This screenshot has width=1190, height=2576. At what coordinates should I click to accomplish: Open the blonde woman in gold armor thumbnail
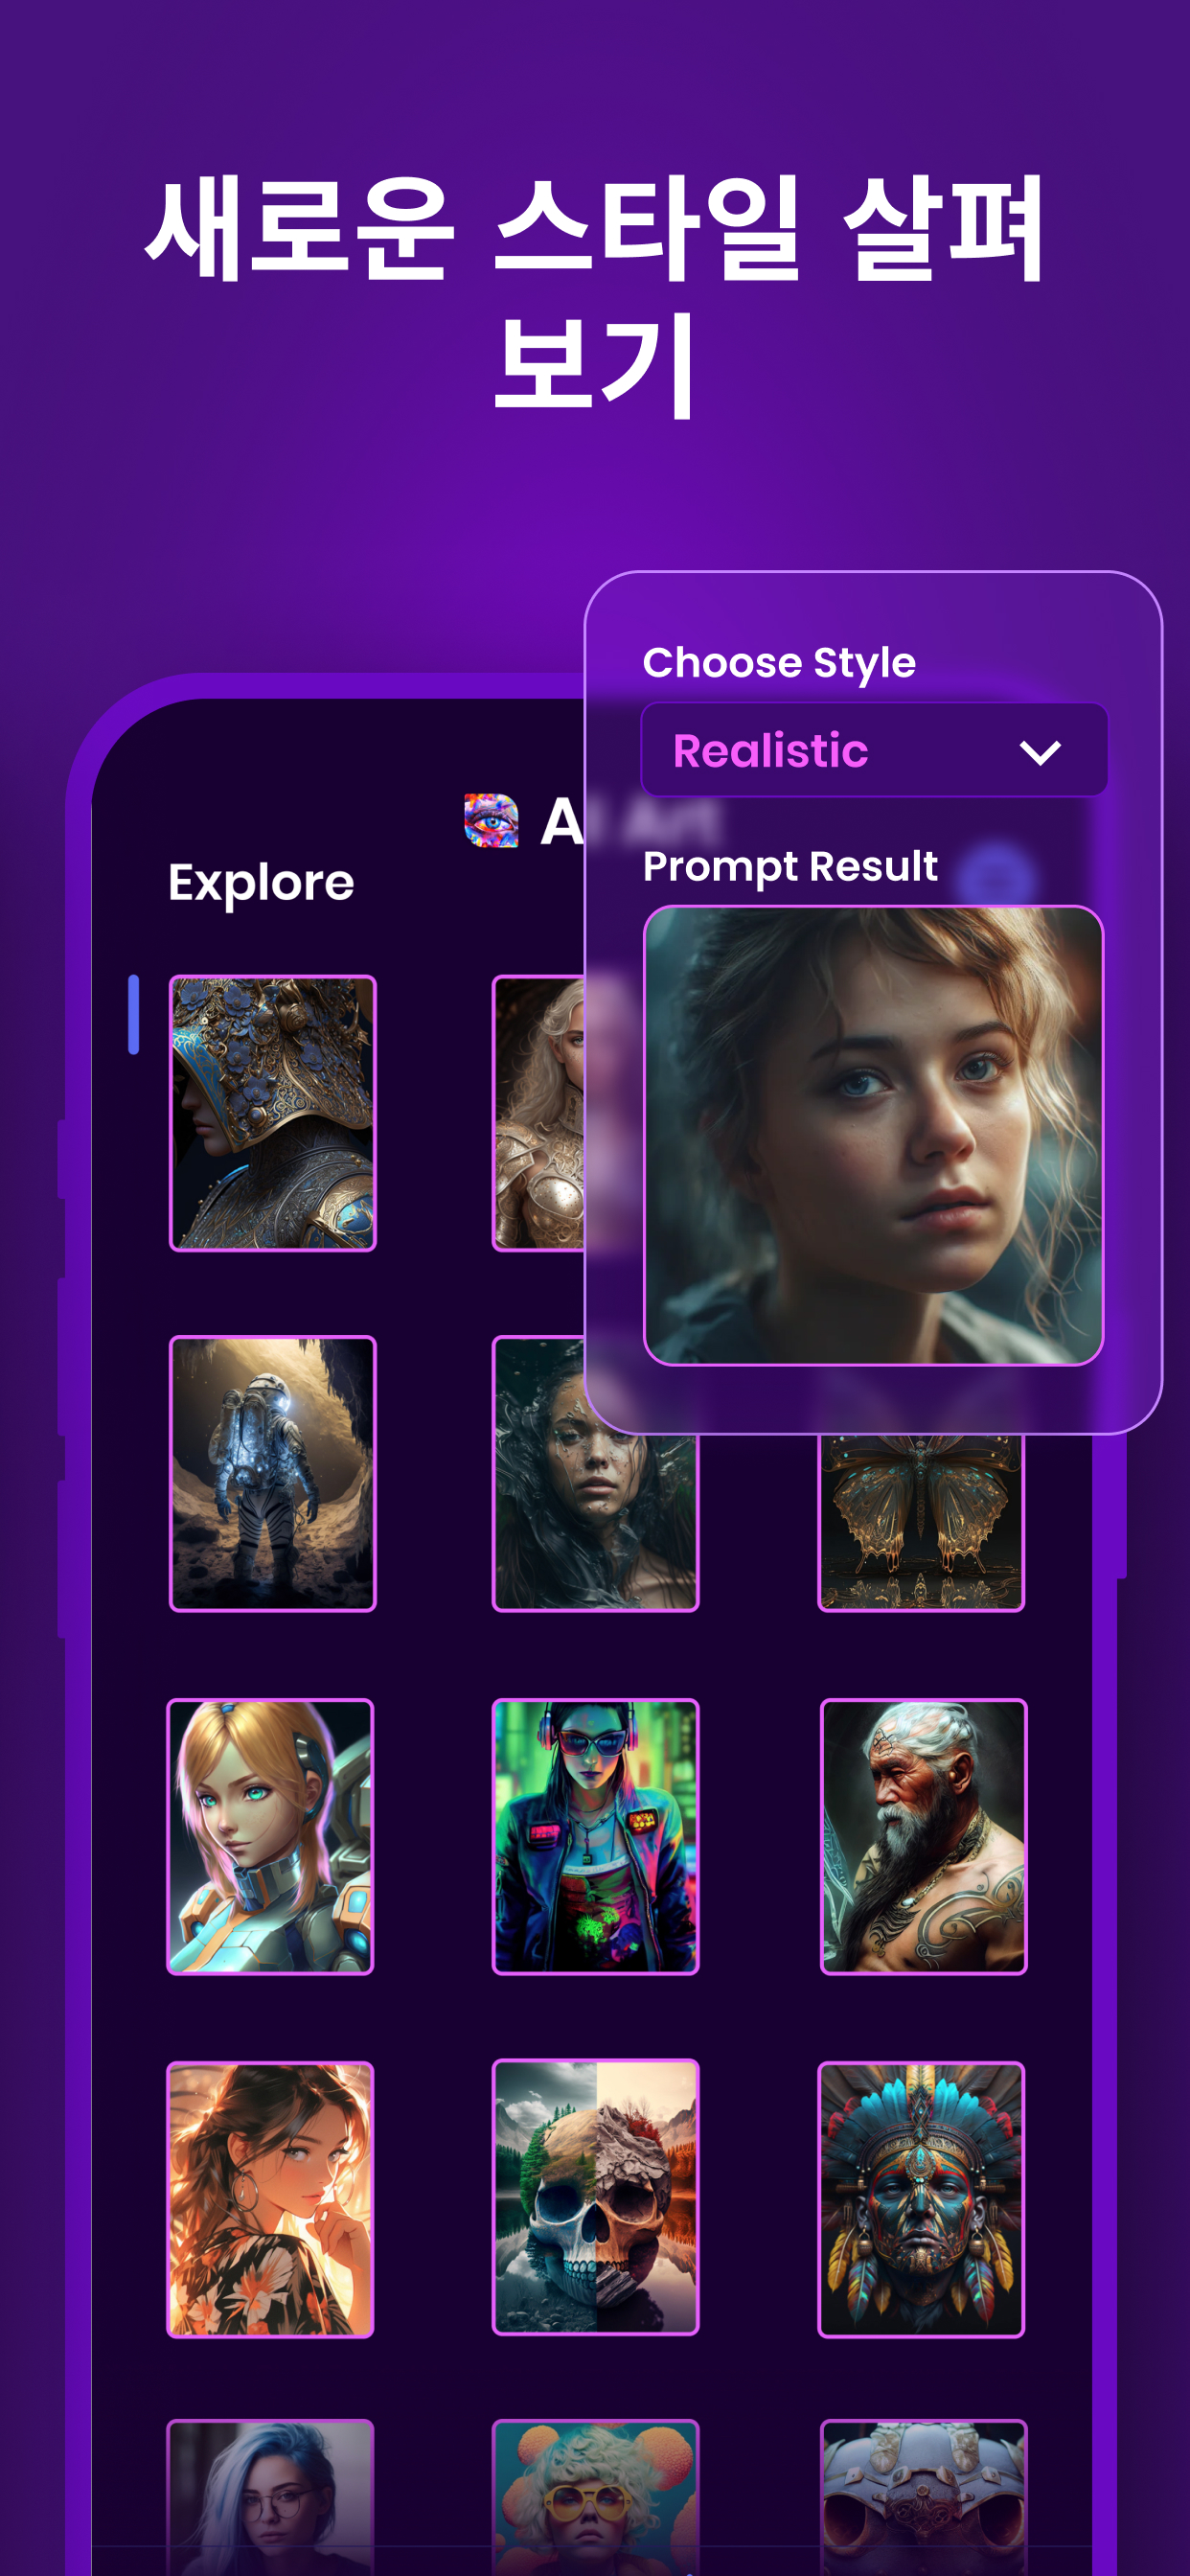tap(539, 1113)
